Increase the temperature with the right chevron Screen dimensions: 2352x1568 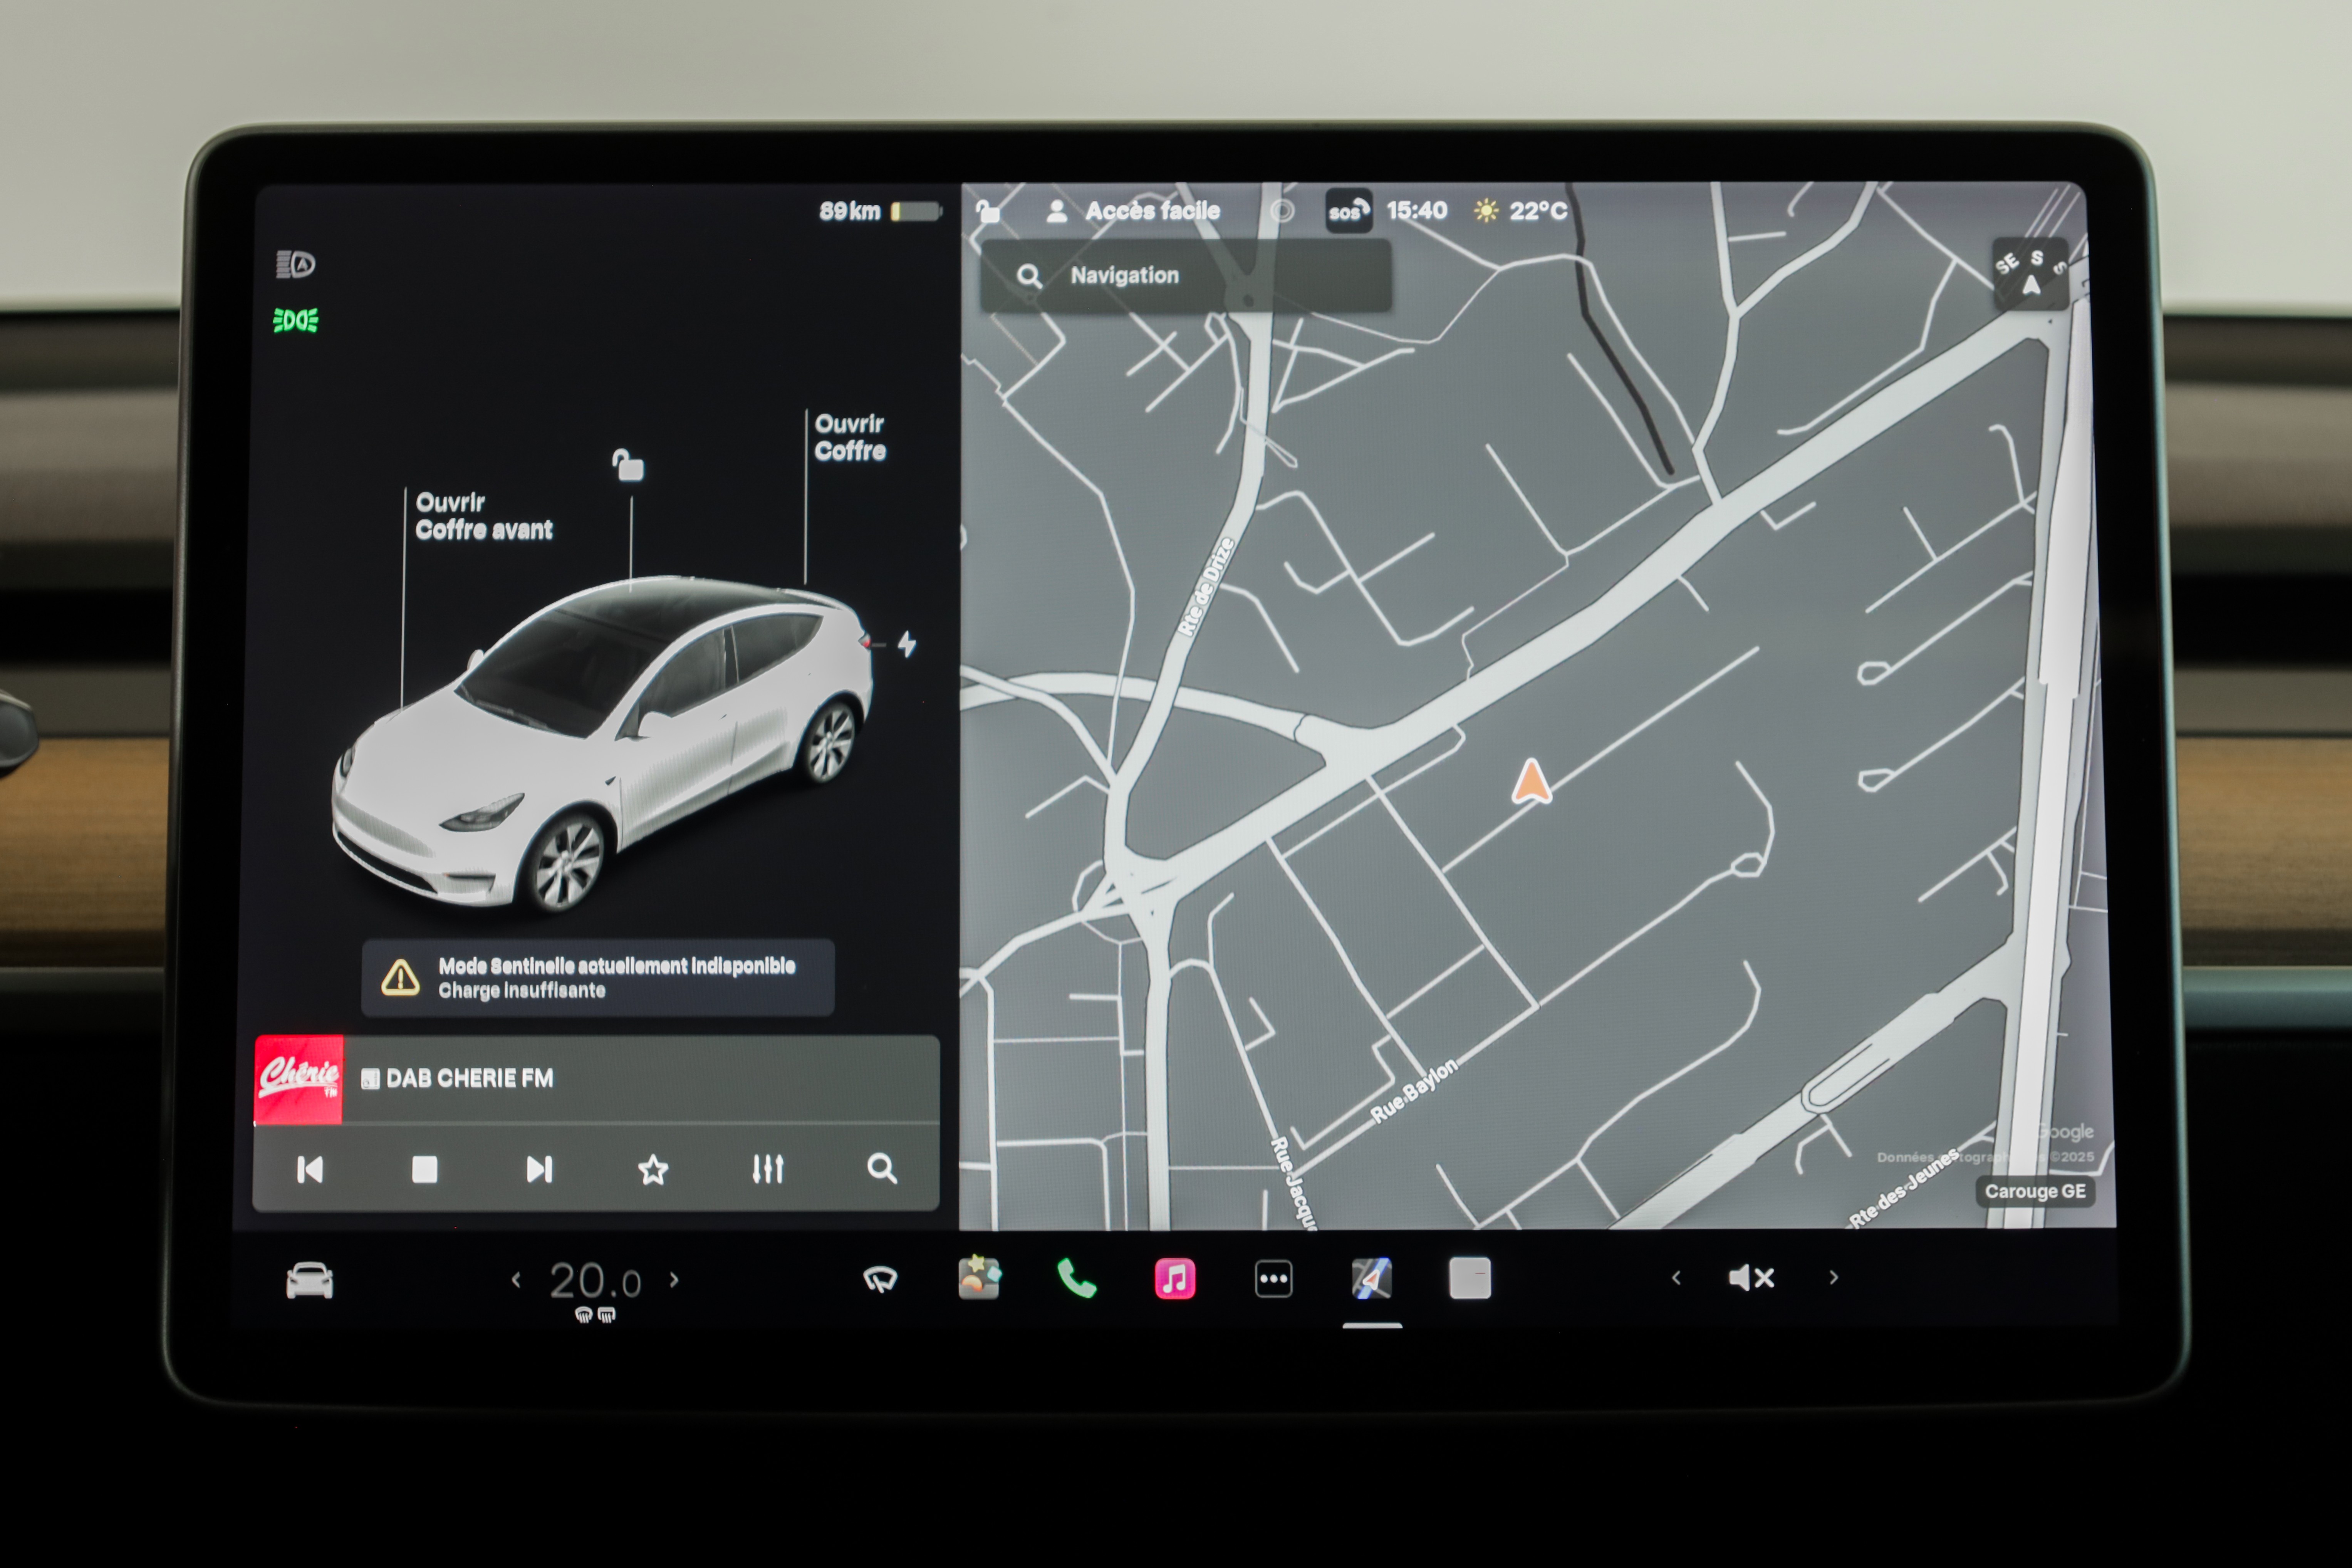click(x=674, y=1280)
